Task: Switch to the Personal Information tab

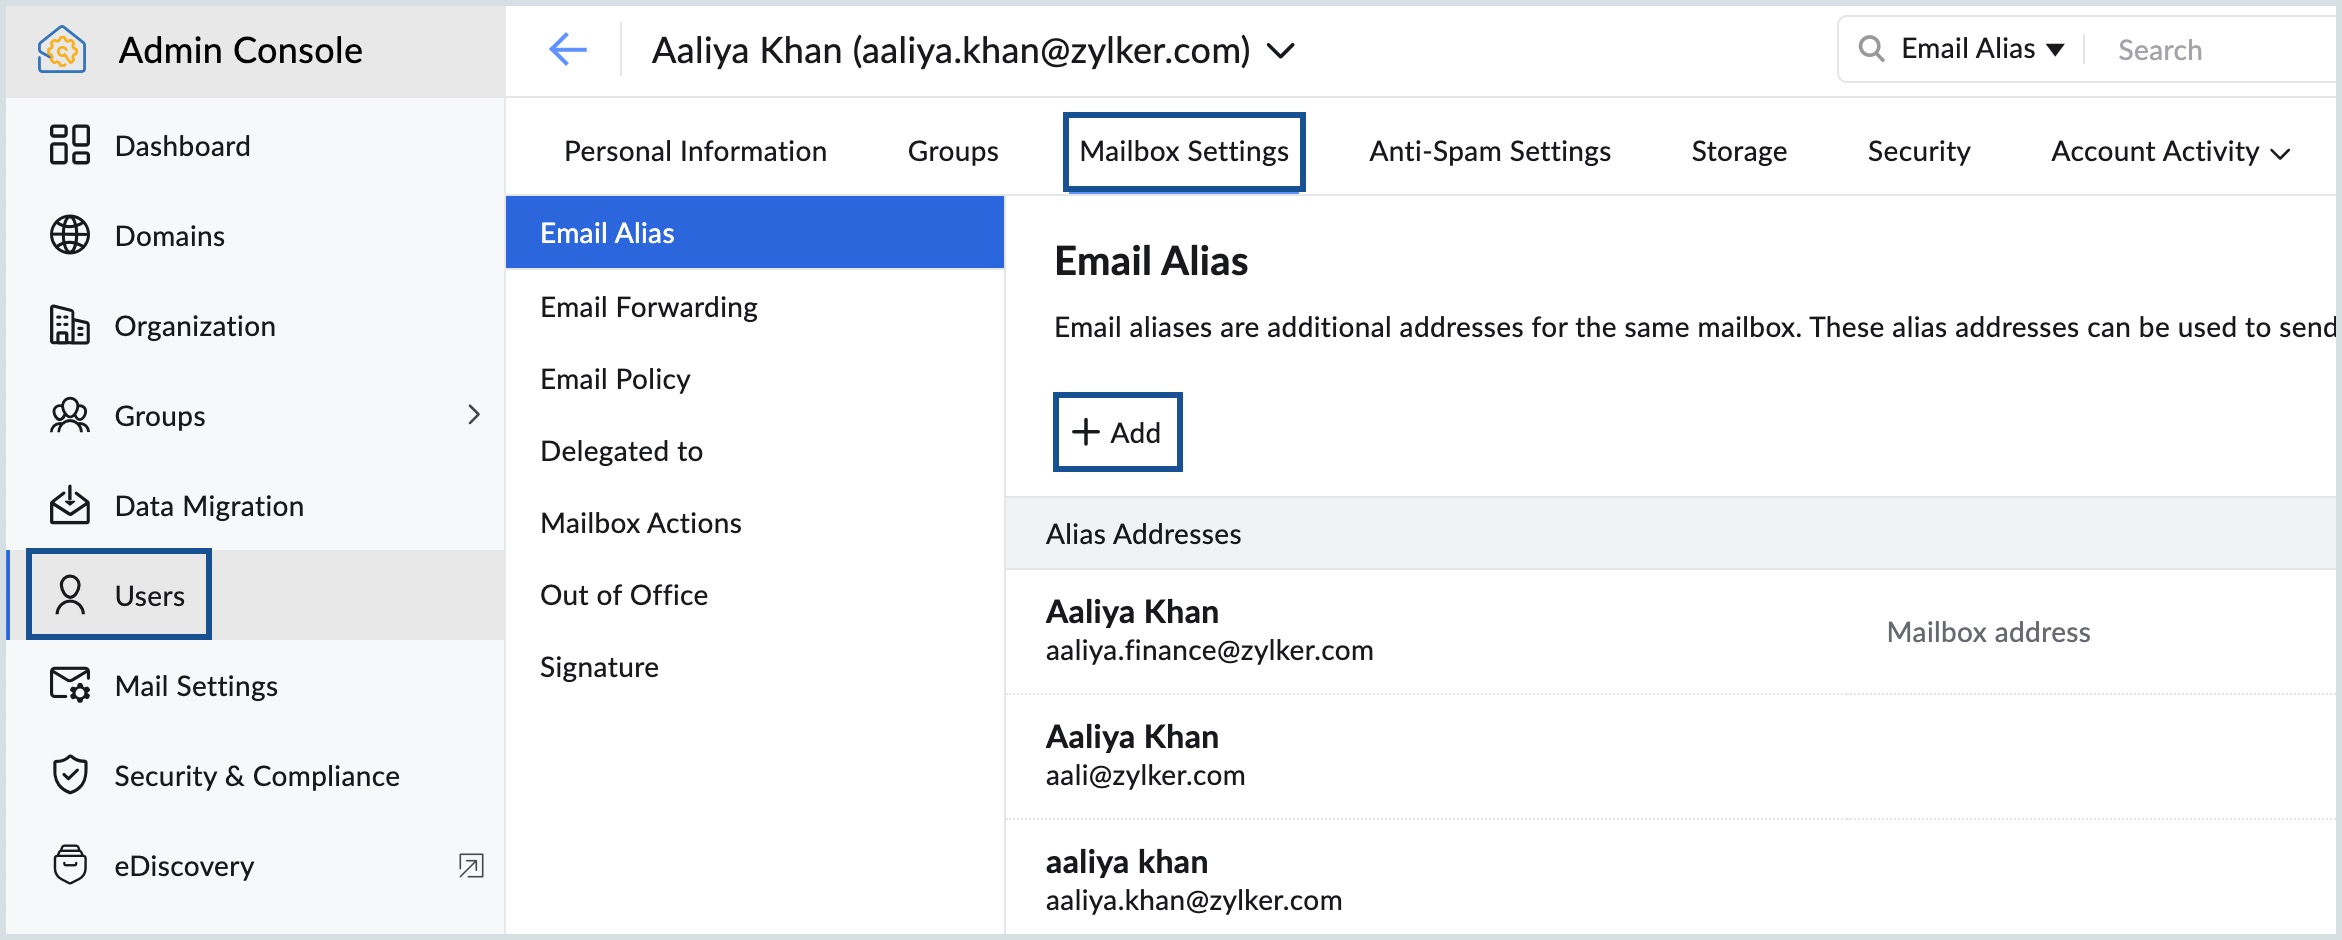Action: coord(695,152)
